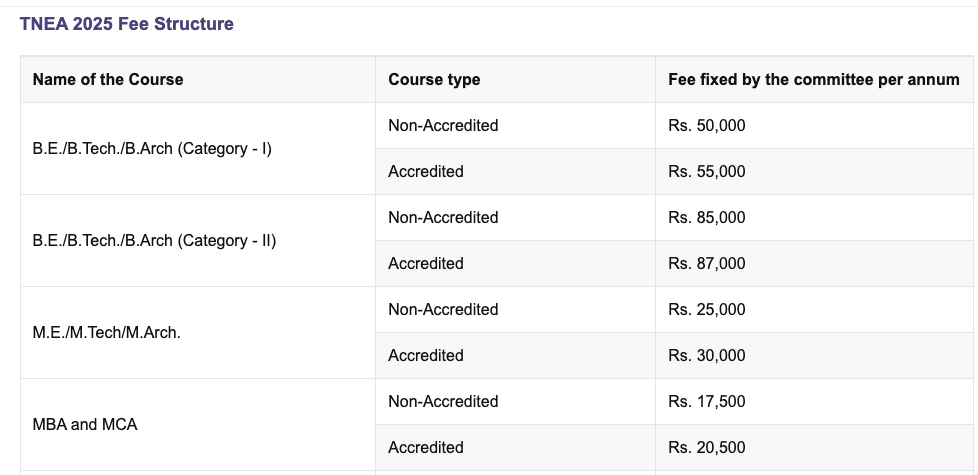The height and width of the screenshot is (475, 978).
Task: Click the Rs. 17,500 fee cell
Action: coord(707,402)
